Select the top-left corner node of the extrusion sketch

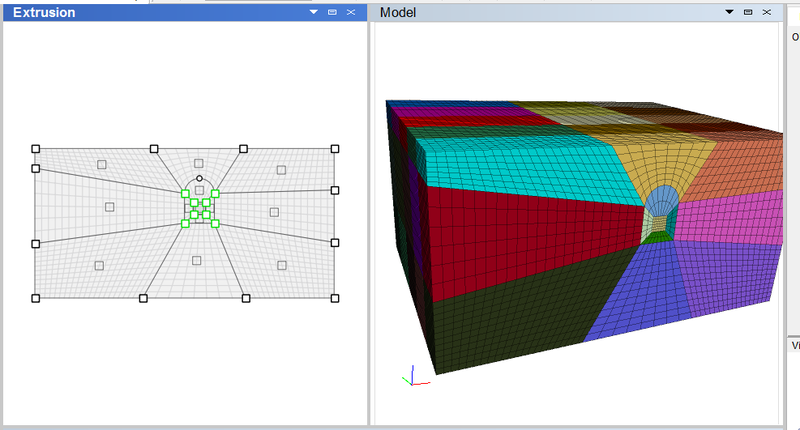35,148
